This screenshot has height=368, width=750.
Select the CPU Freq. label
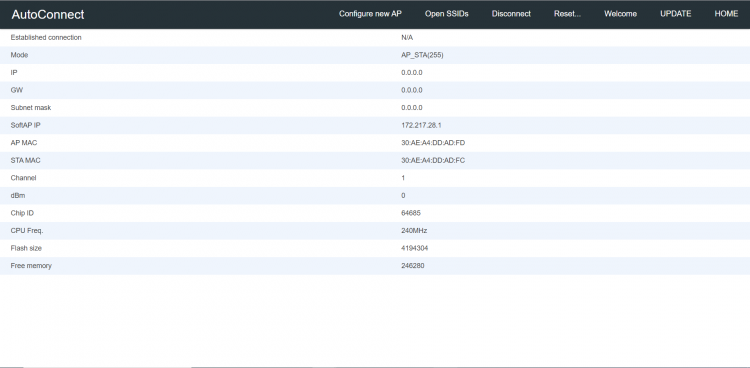pos(27,231)
